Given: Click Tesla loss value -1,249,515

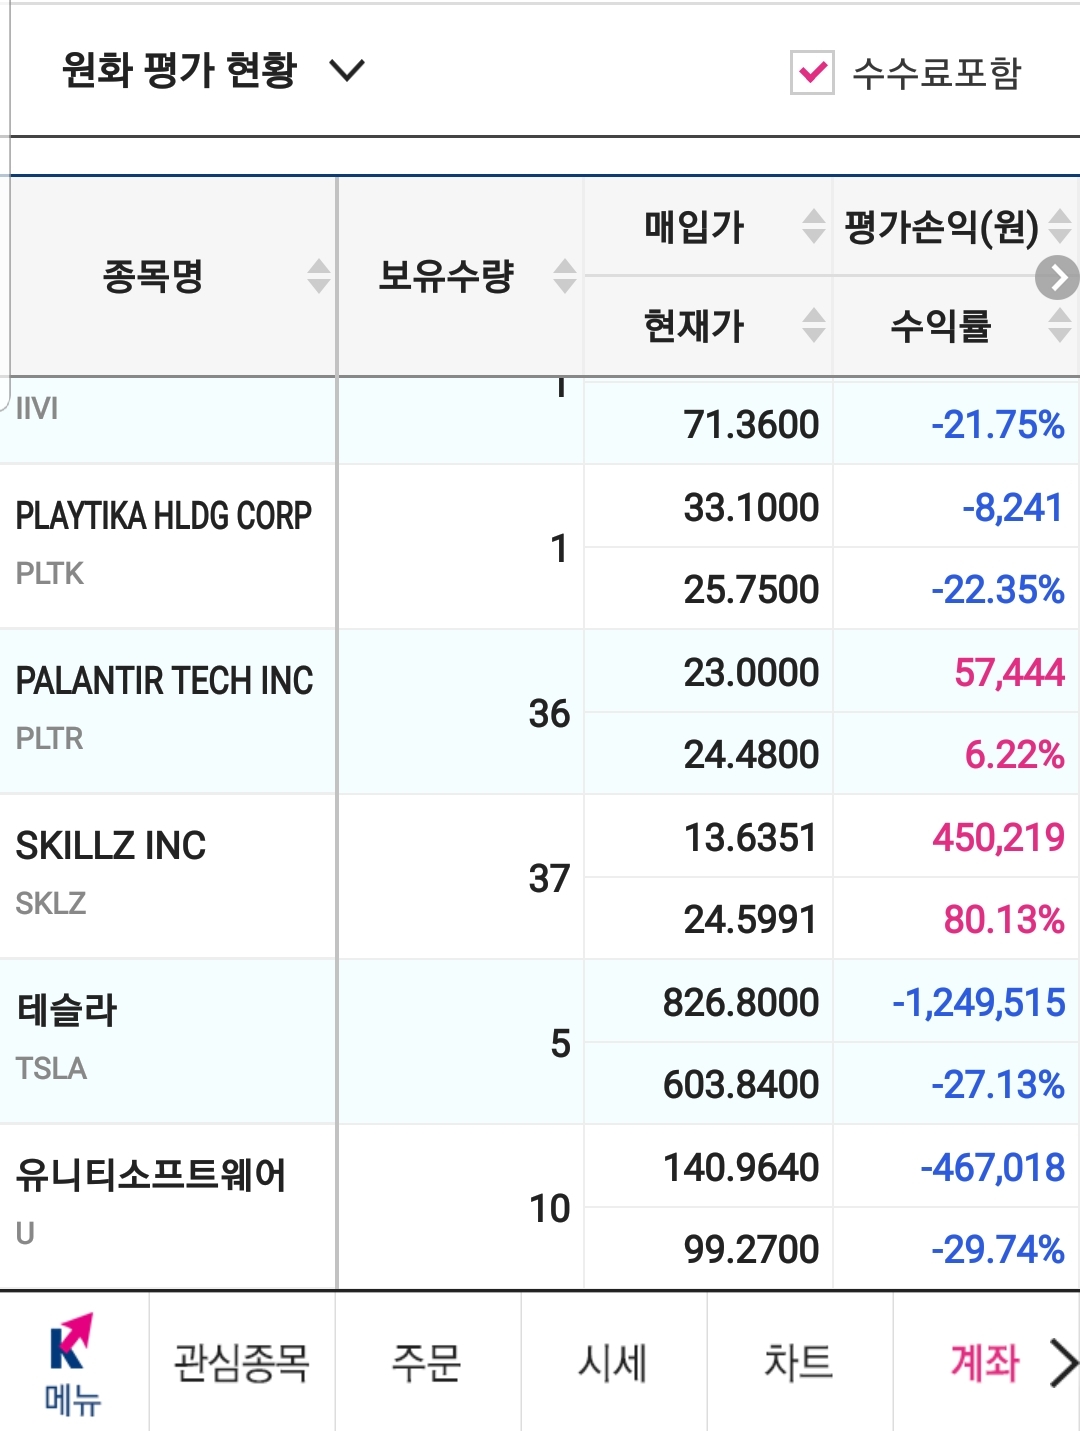Looking at the screenshot, I should tap(979, 1002).
